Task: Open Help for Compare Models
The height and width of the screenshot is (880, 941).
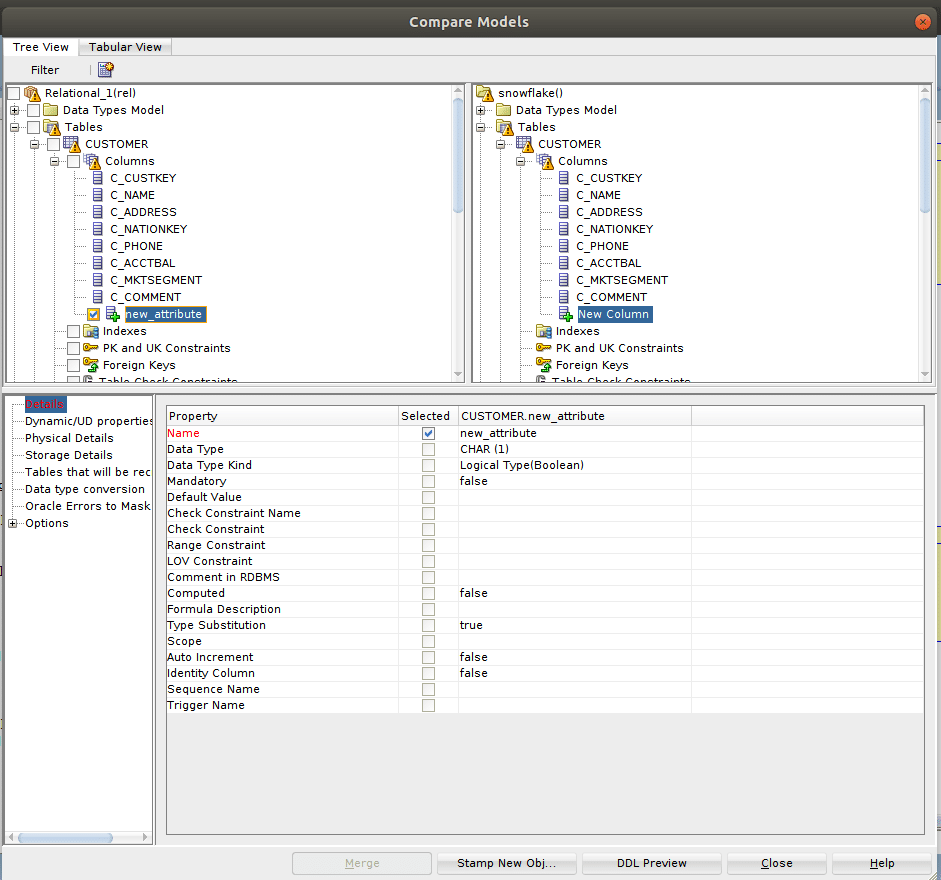Action: pos(882,863)
